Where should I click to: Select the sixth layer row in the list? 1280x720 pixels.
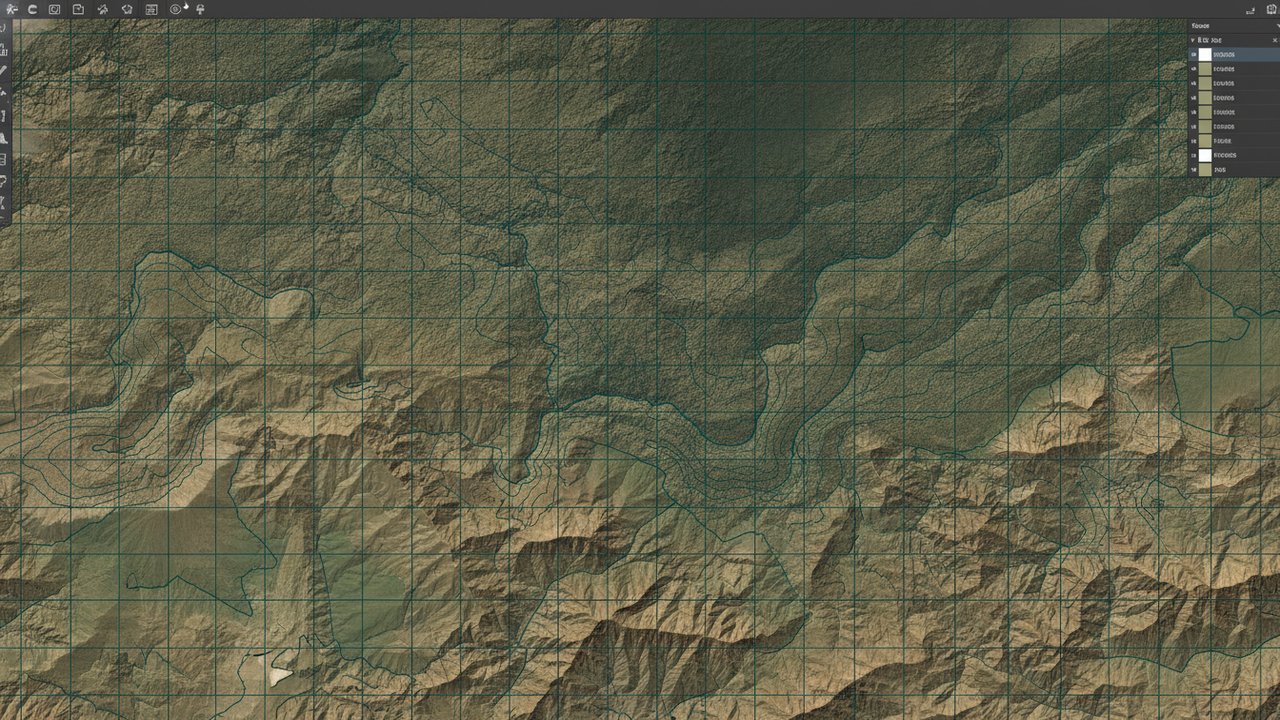click(x=1234, y=127)
